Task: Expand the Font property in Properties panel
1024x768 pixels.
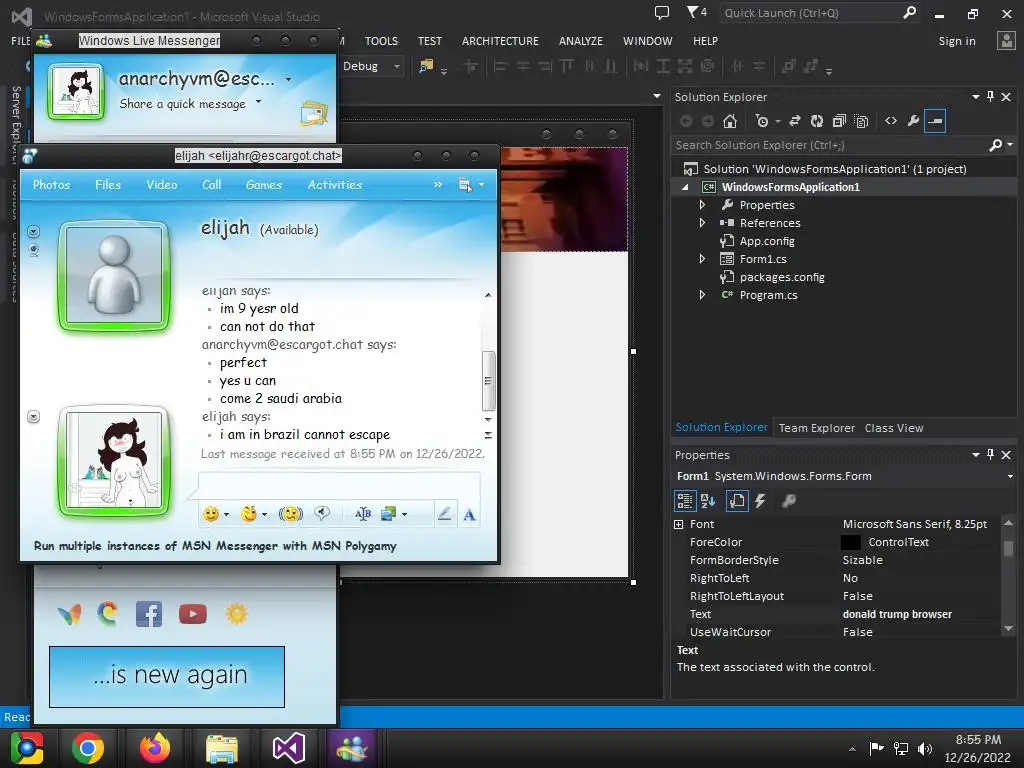Action: [679, 524]
